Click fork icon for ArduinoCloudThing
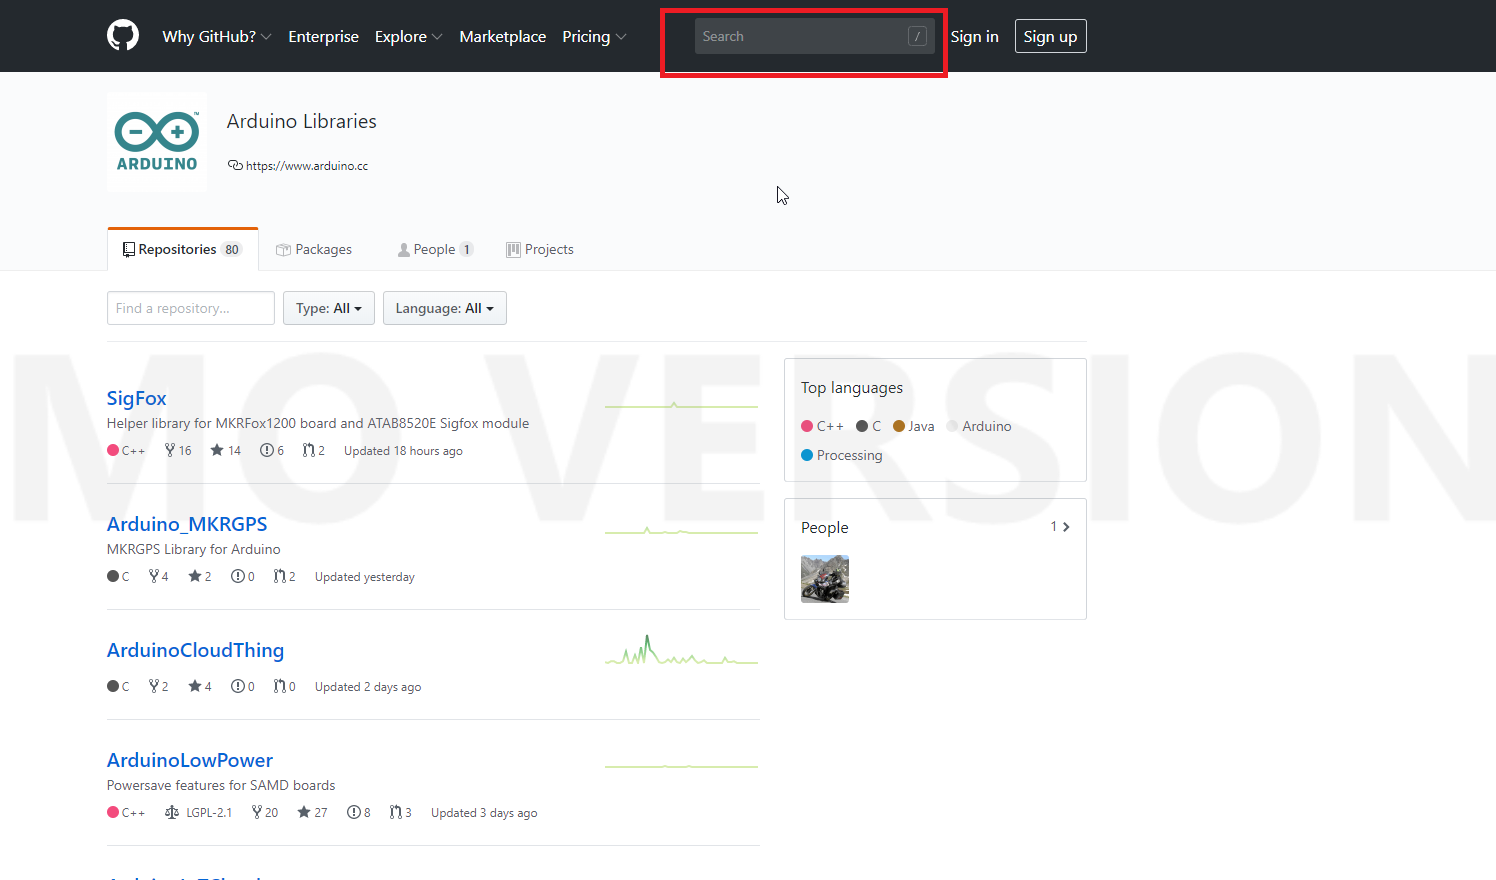The image size is (1496, 880). [154, 686]
